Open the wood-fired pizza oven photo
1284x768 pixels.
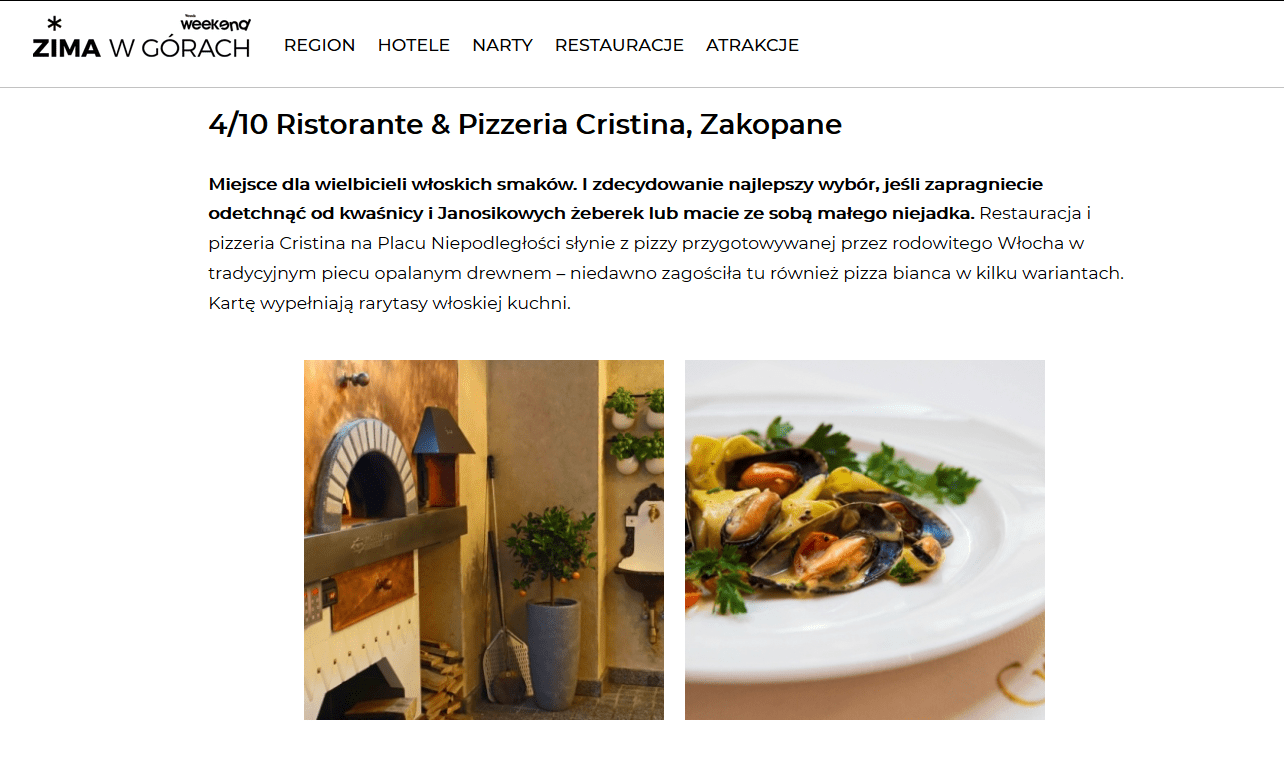coord(484,540)
